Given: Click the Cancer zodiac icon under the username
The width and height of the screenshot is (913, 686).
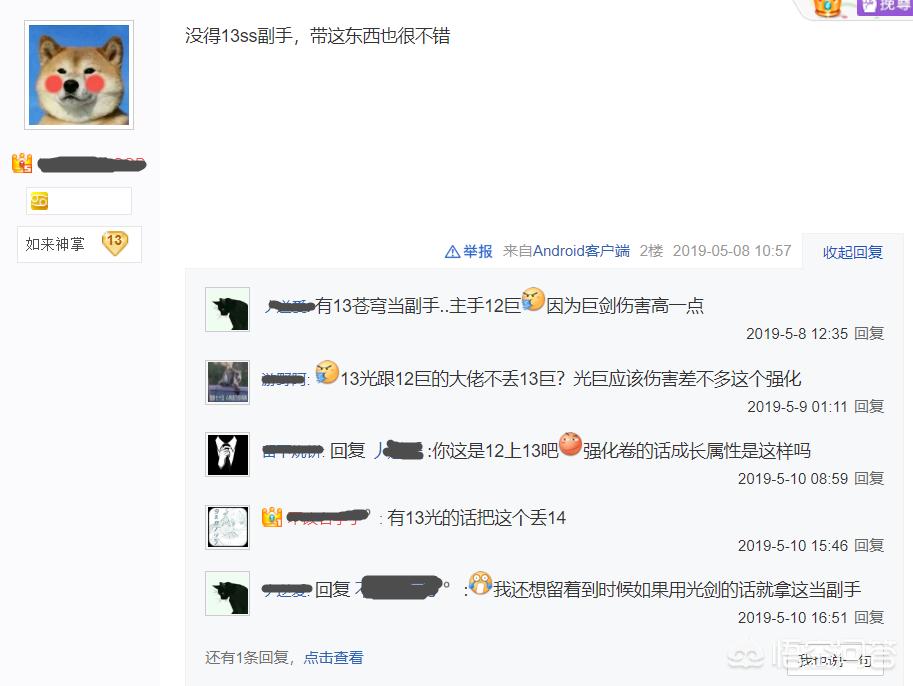Looking at the screenshot, I should [x=39, y=201].
